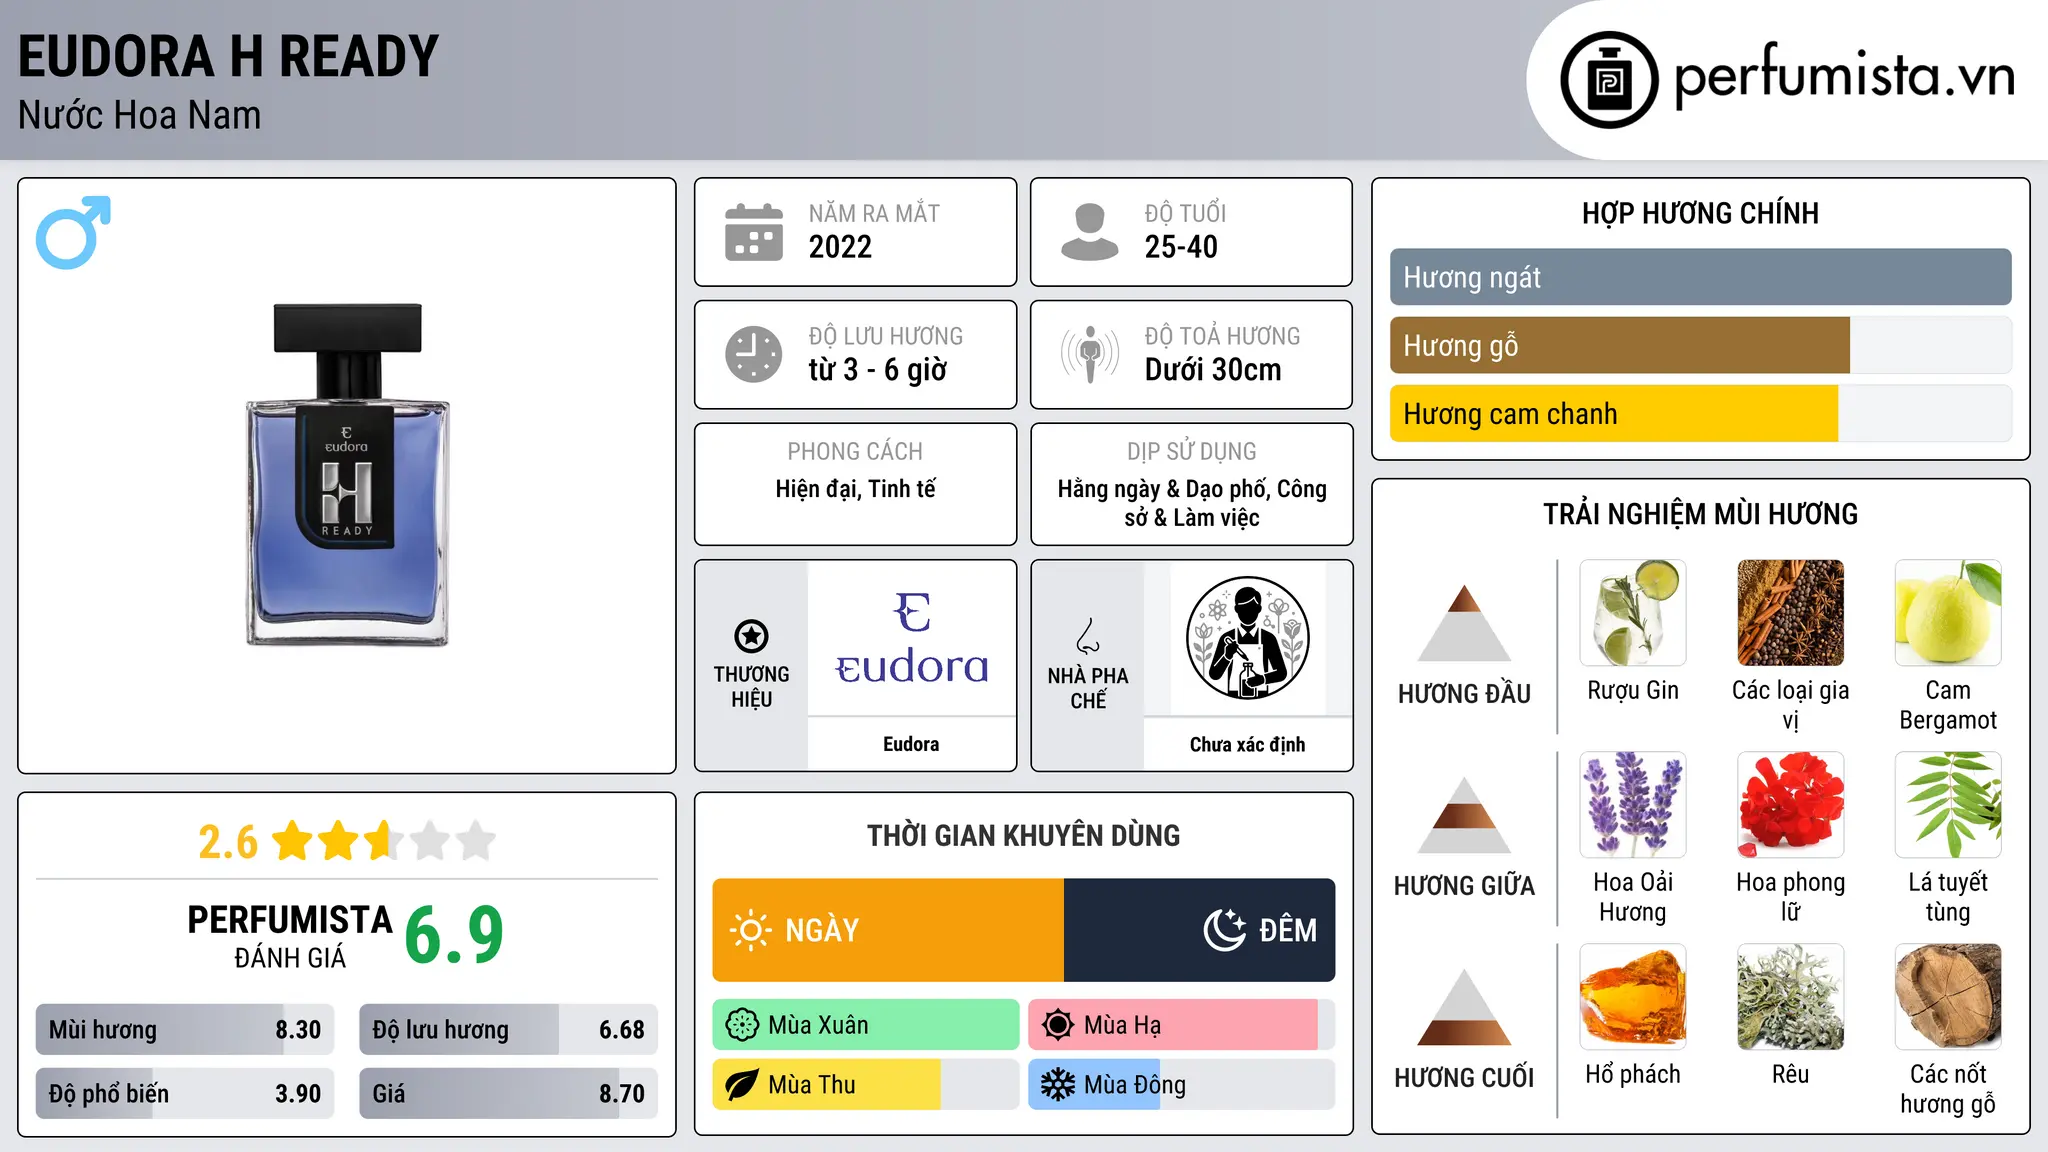Image resolution: width=2048 pixels, height=1152 pixels.
Task: Click the style text Hiện đại, Tinh tế
Action: (855, 489)
